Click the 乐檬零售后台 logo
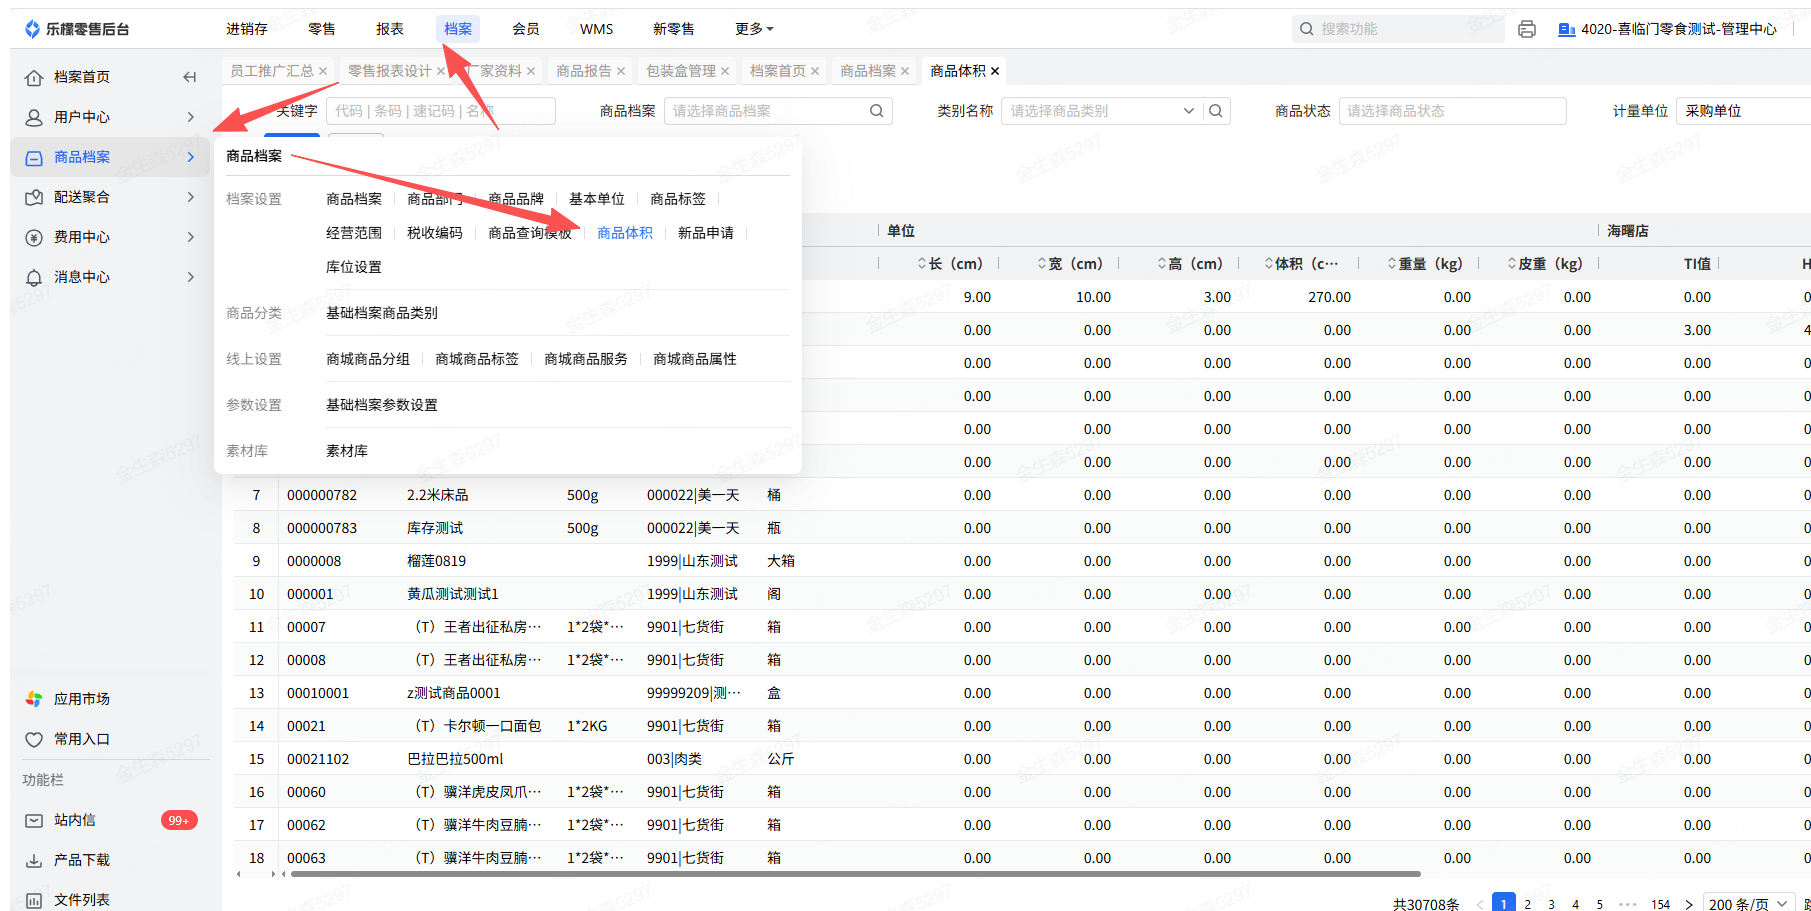 [76, 29]
